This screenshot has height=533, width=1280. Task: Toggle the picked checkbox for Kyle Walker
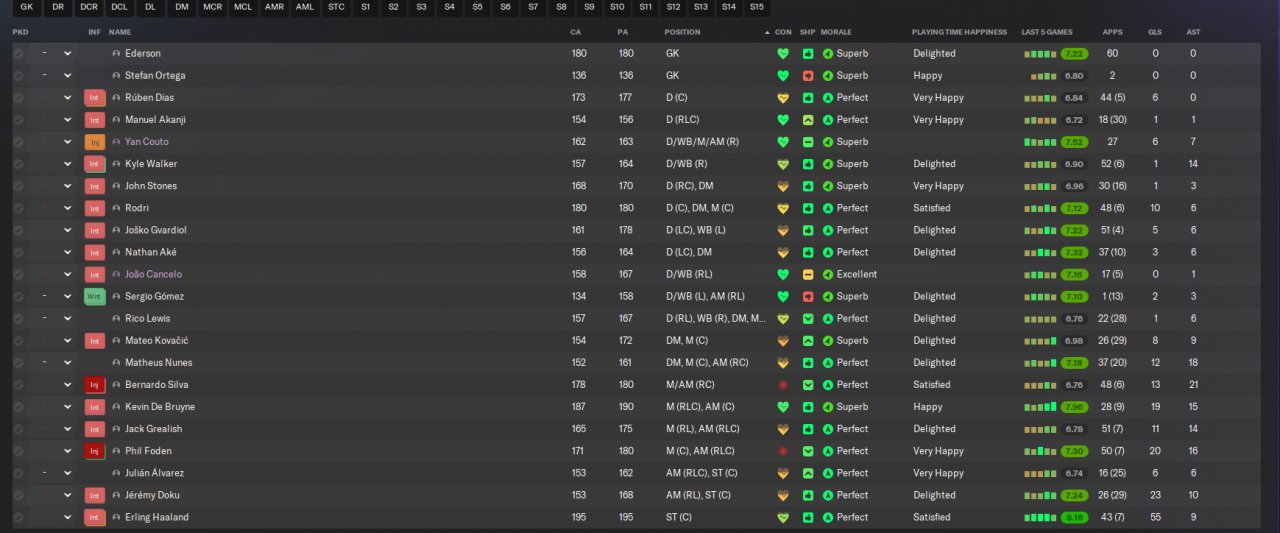(18, 164)
